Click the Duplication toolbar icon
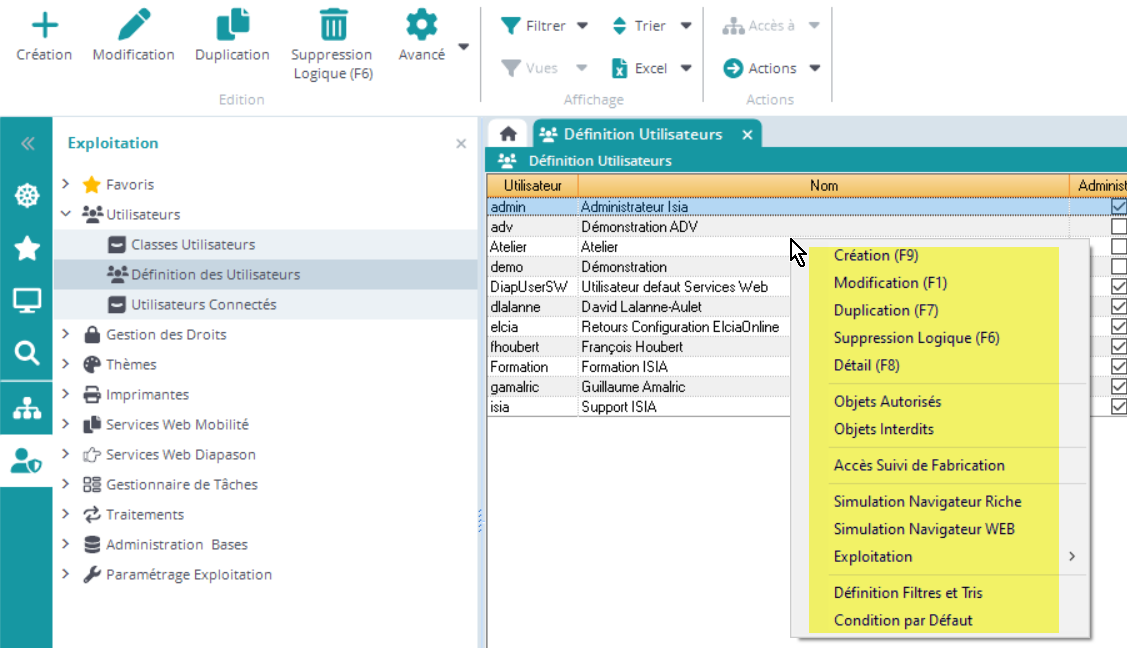 (x=232, y=25)
